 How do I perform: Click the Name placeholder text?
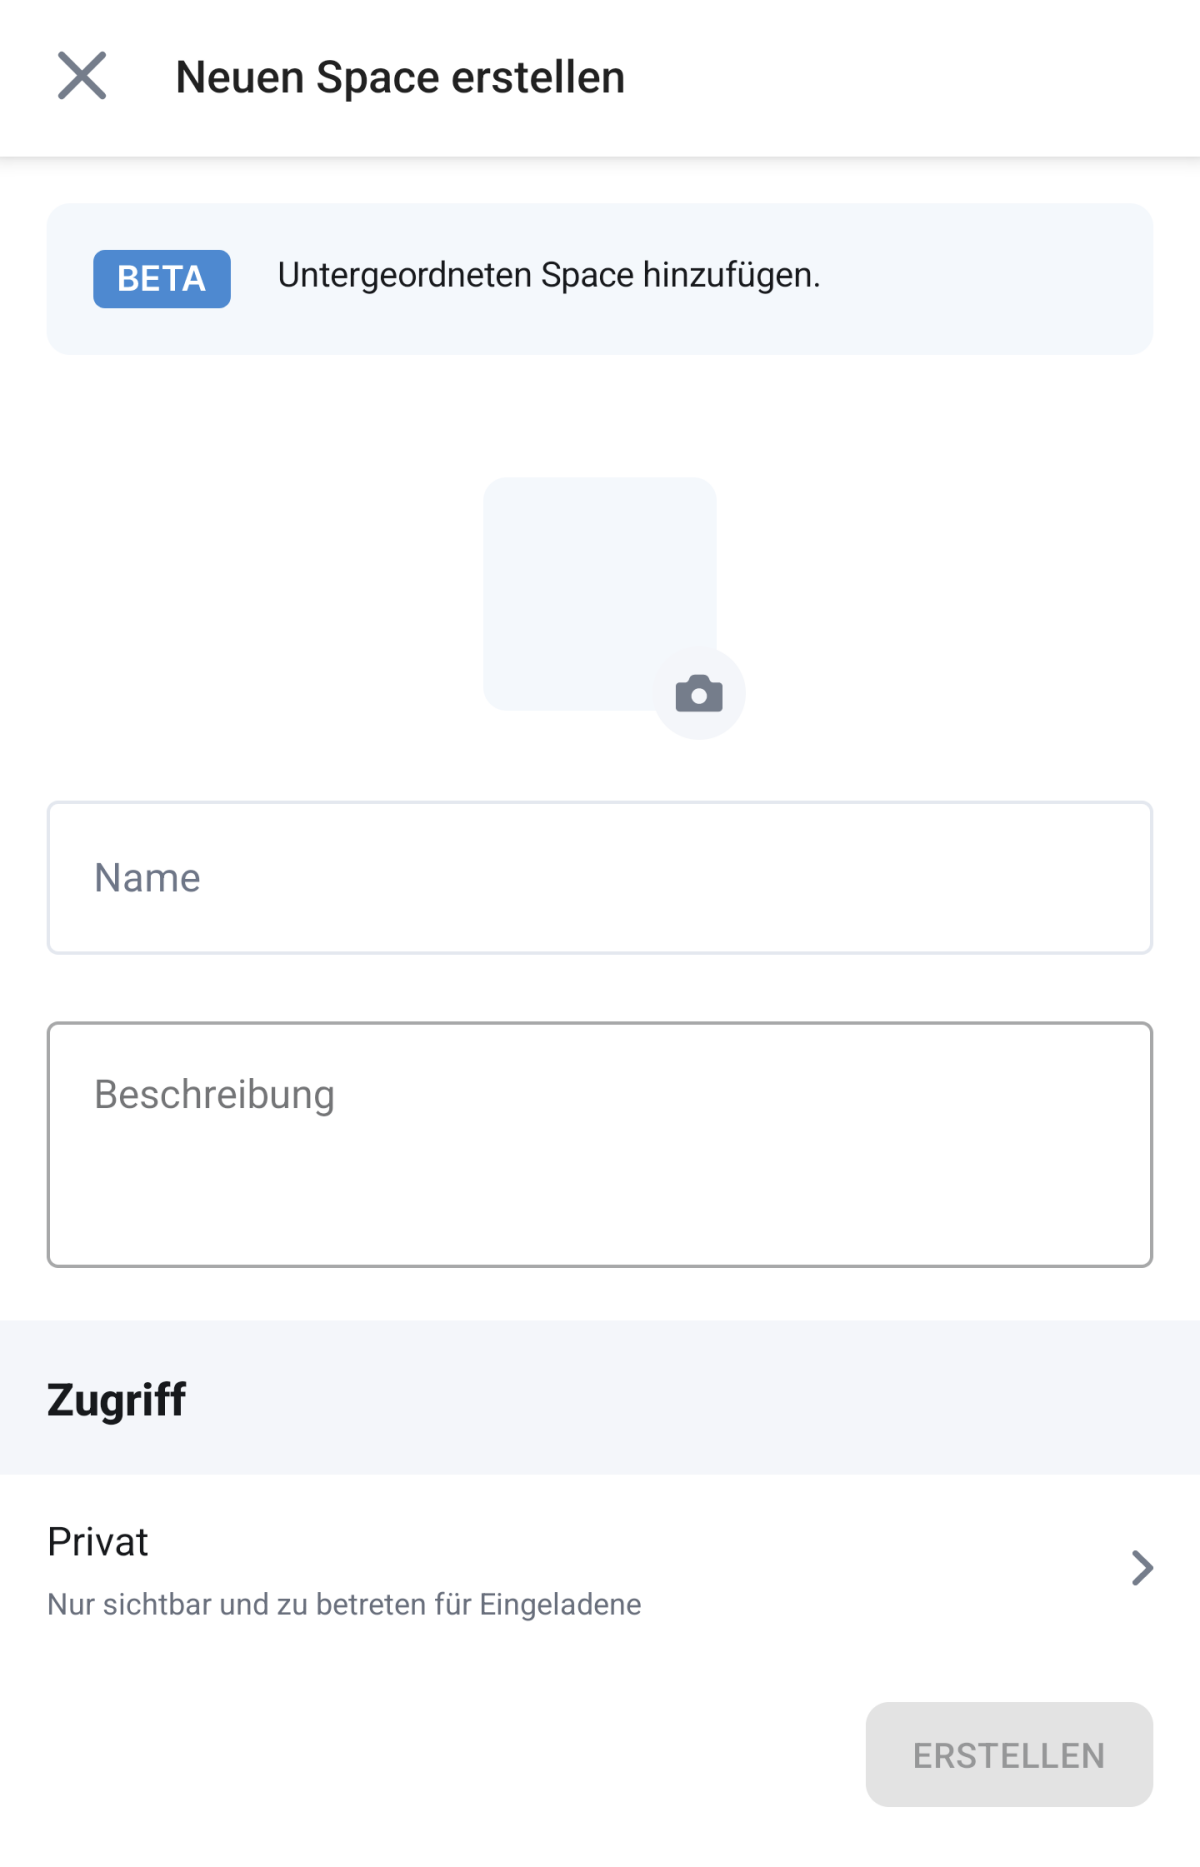pos(147,878)
